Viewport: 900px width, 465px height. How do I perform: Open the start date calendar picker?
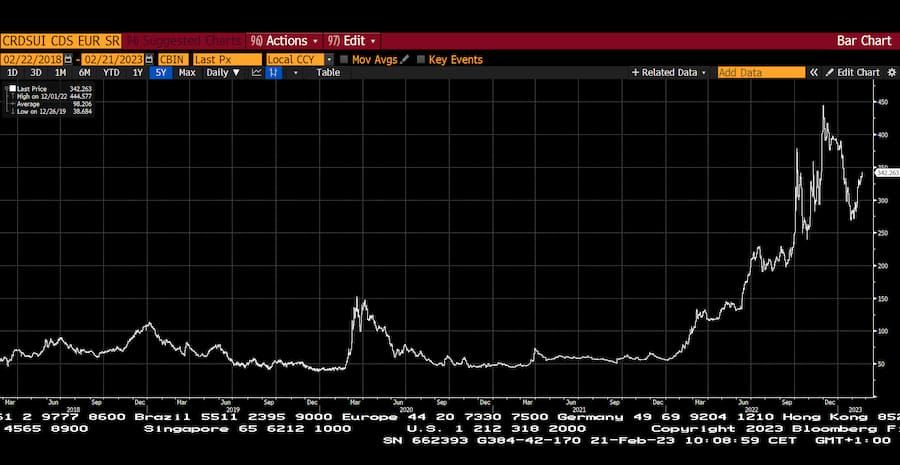tap(68, 60)
